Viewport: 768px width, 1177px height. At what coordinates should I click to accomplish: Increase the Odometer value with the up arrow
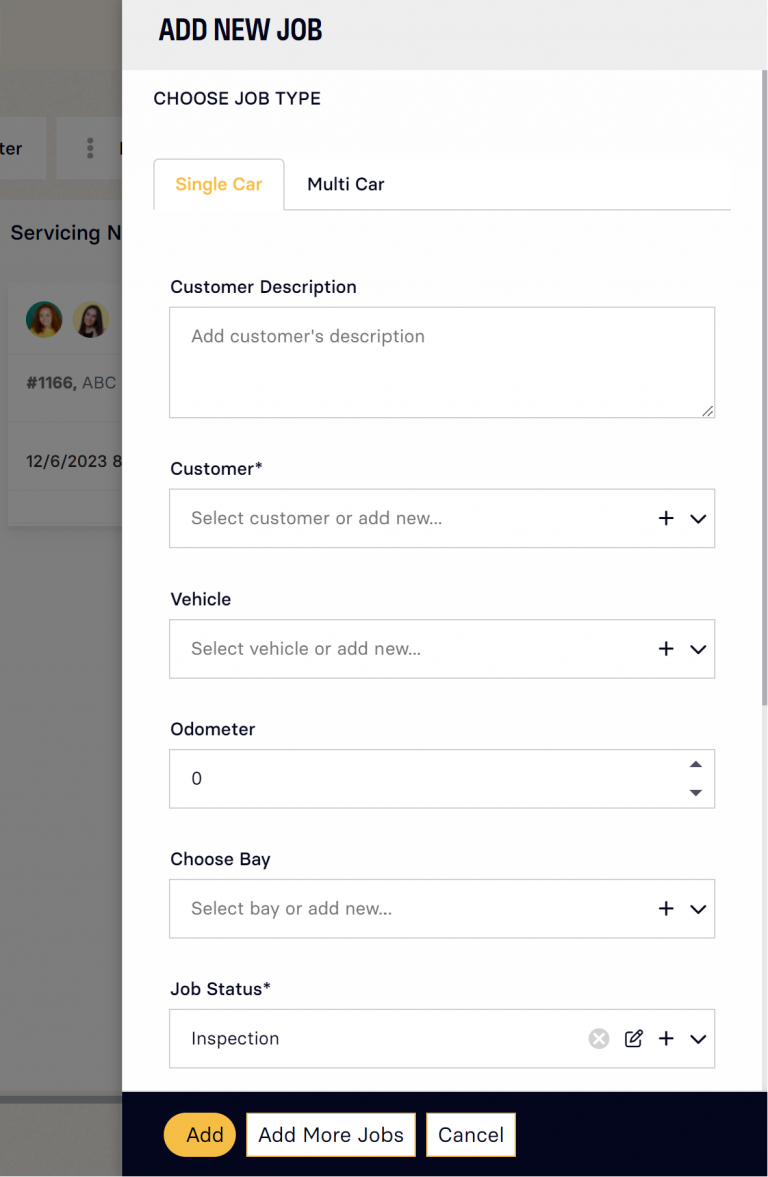click(695, 763)
